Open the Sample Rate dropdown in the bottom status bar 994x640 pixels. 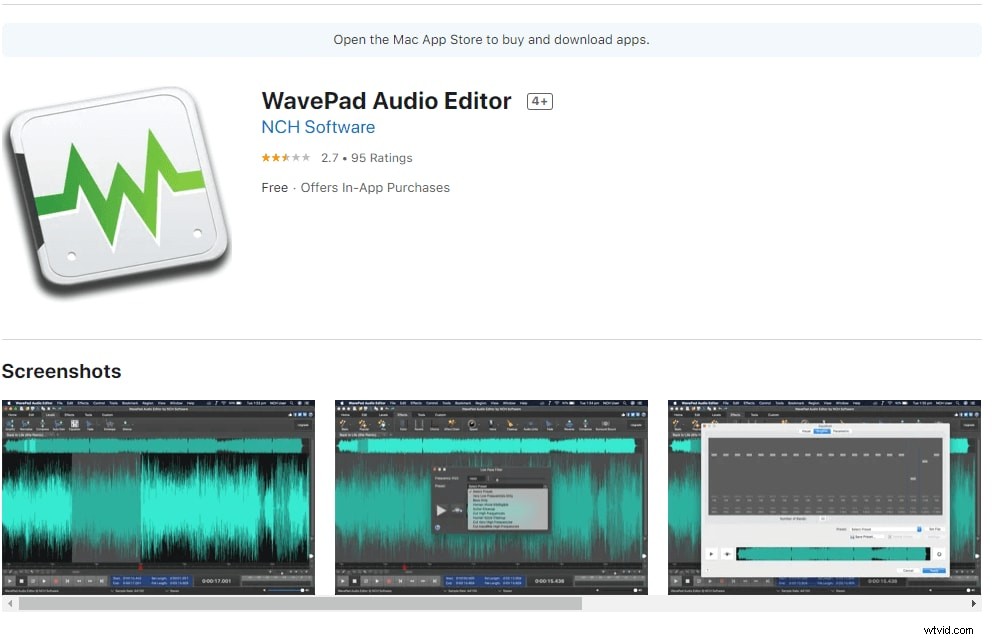point(127,591)
